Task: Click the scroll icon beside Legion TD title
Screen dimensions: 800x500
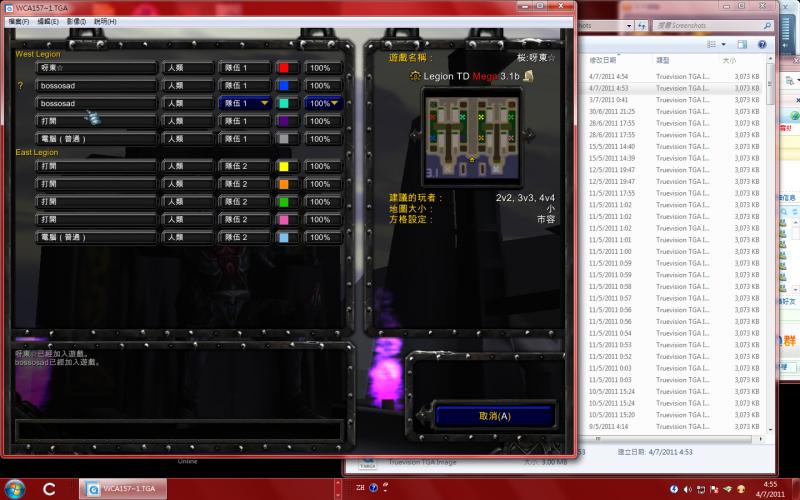Action: pos(529,76)
